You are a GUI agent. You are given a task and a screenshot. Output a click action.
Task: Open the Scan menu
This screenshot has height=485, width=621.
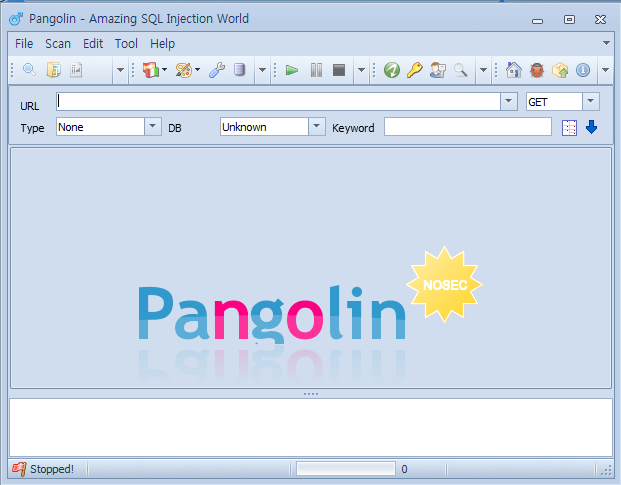point(58,44)
